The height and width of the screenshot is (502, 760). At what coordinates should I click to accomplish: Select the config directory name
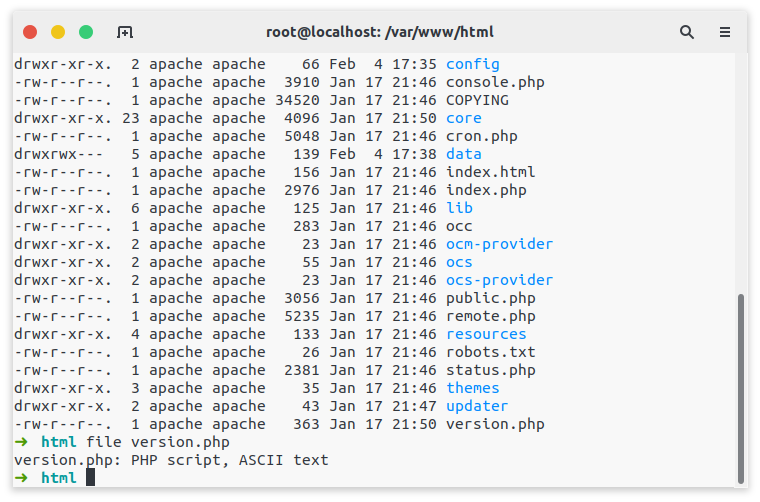click(x=473, y=64)
